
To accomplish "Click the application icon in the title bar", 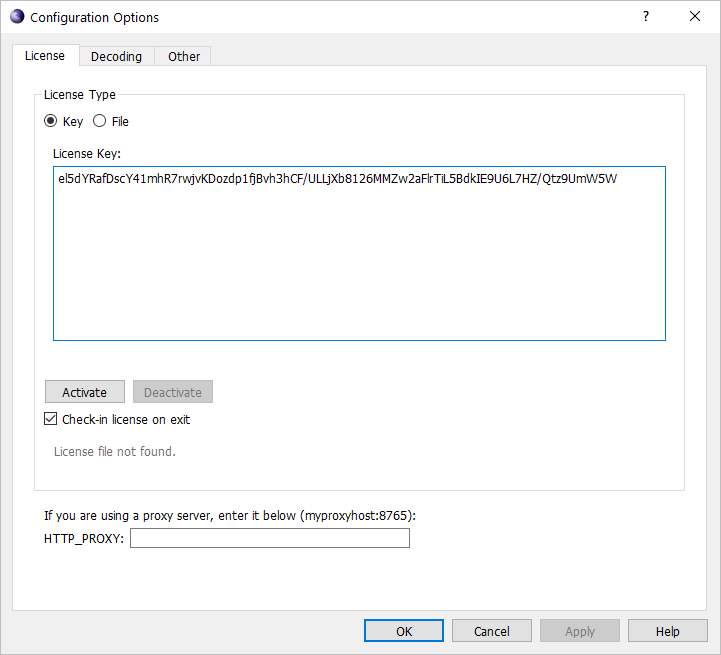I will (16, 17).
